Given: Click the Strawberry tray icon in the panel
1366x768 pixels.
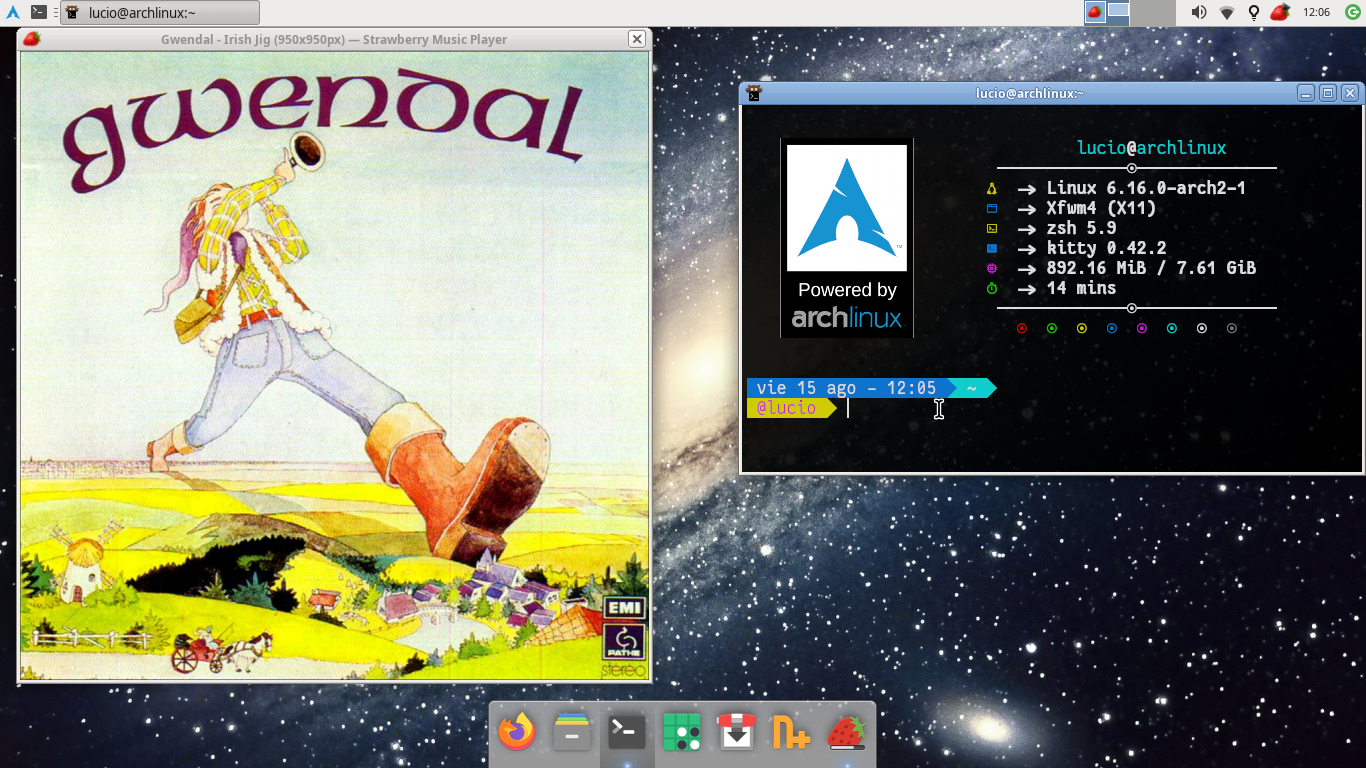Looking at the screenshot, I should (1280, 13).
